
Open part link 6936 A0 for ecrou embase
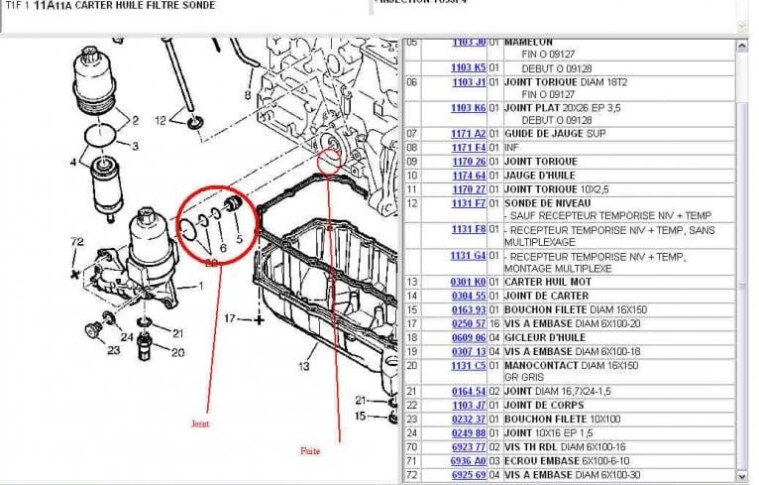click(x=468, y=461)
